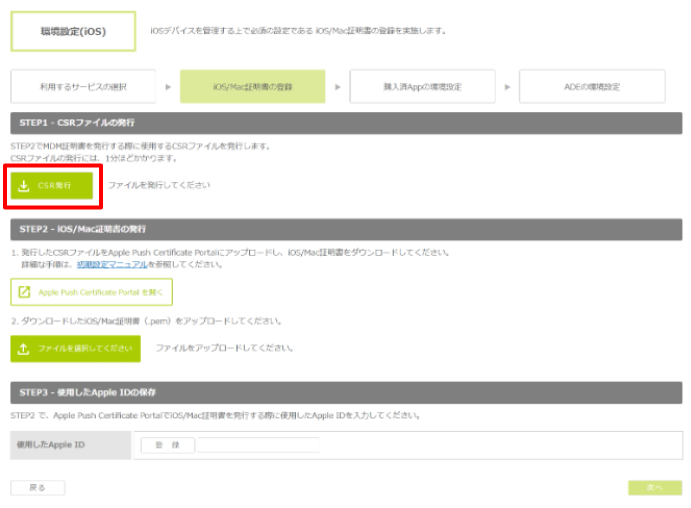This screenshot has height=508, width=691.
Task: Select the iOS/Mac証明書の登録 step tab
Action: coord(252,87)
